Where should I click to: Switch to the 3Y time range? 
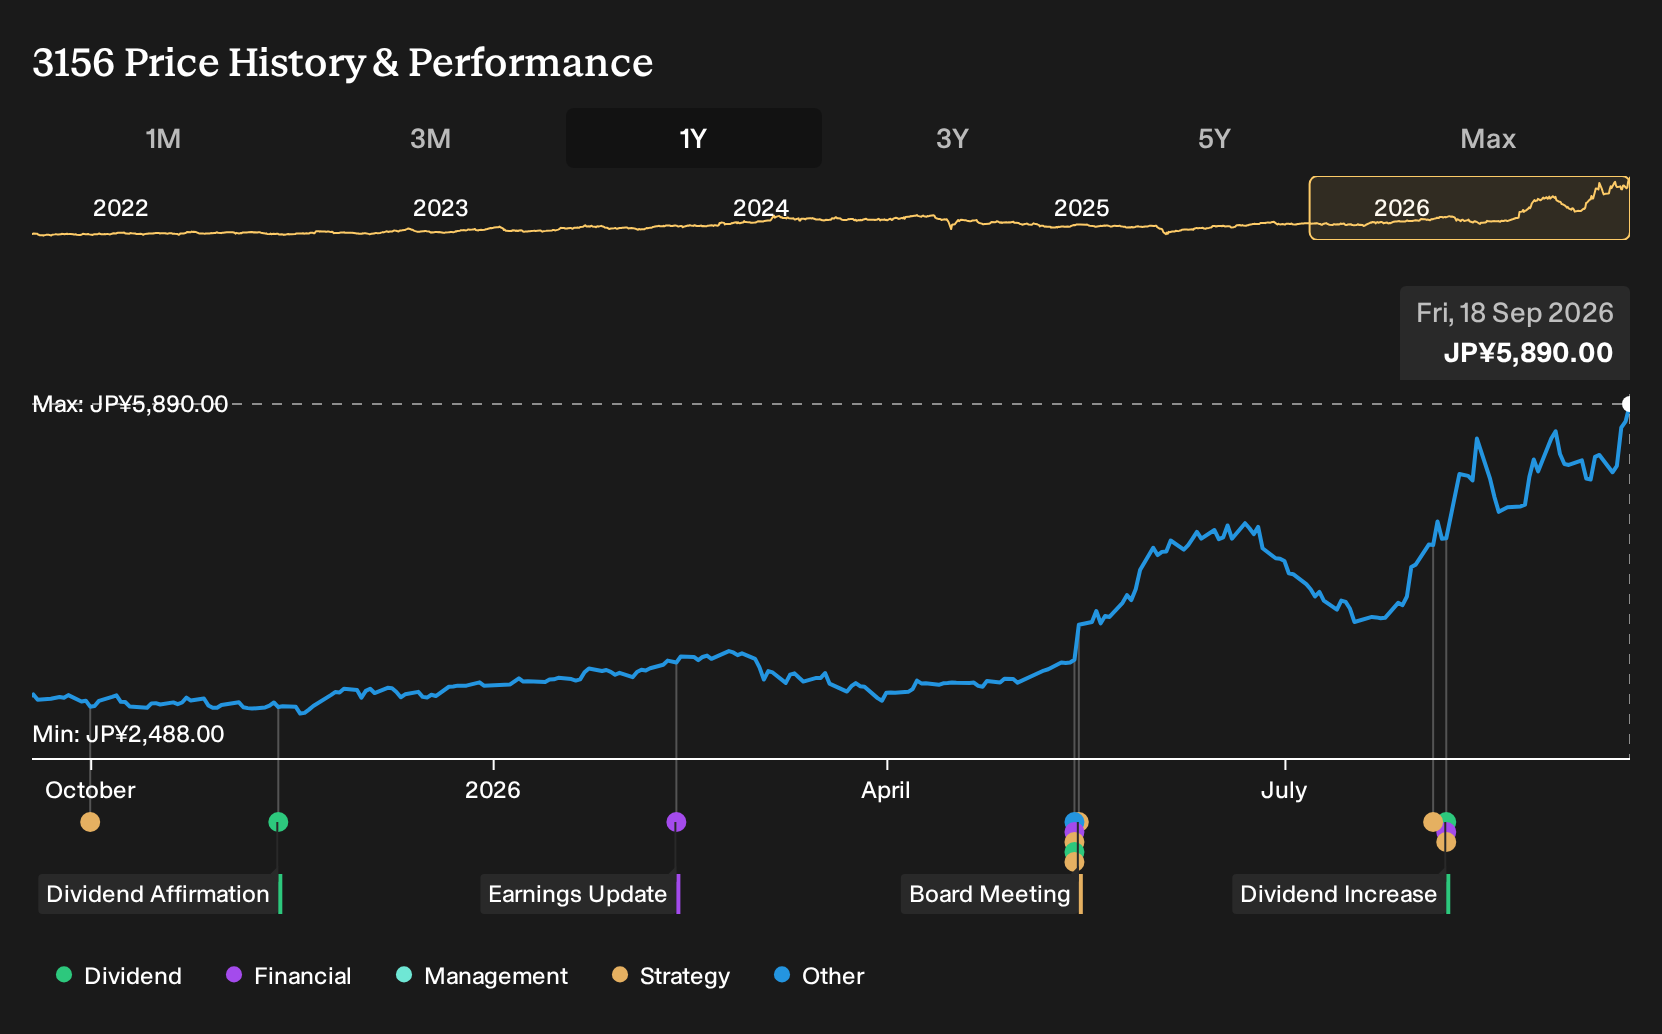(952, 138)
